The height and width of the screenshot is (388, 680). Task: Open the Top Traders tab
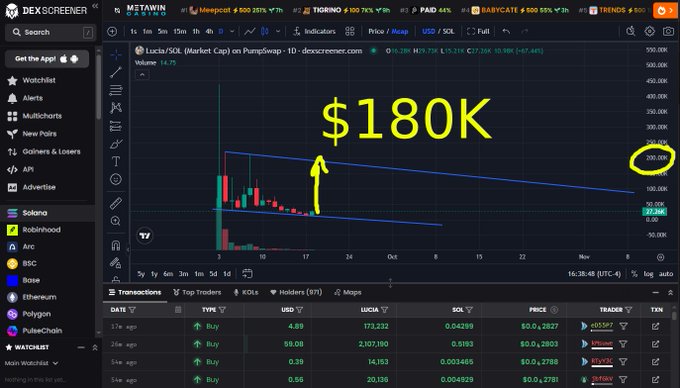(197, 292)
